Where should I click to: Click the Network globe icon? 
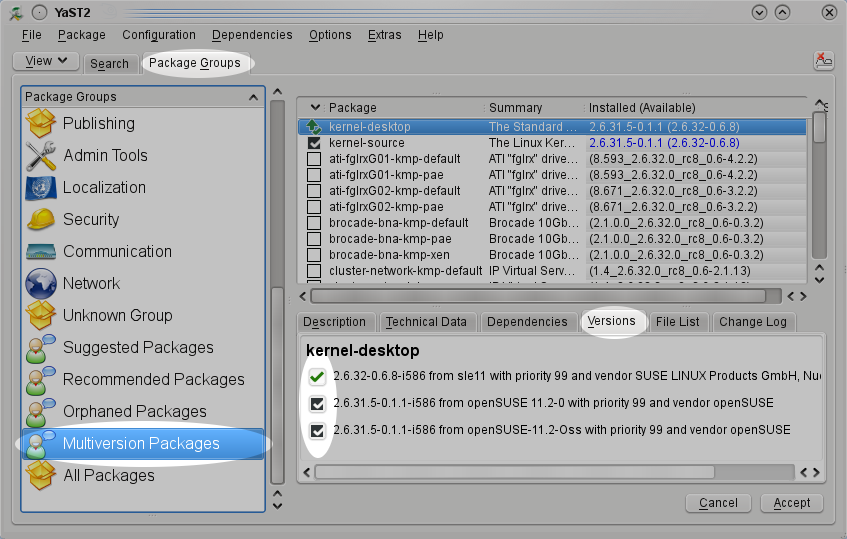[41, 284]
